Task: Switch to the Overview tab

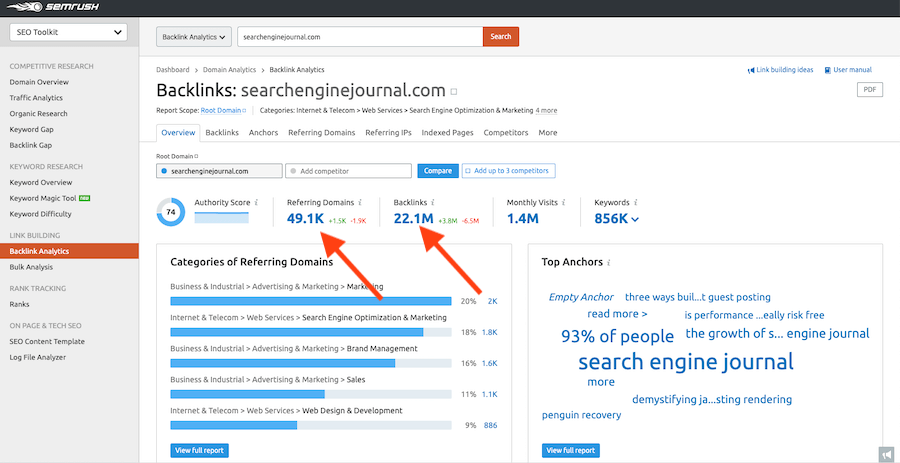Action: [179, 133]
